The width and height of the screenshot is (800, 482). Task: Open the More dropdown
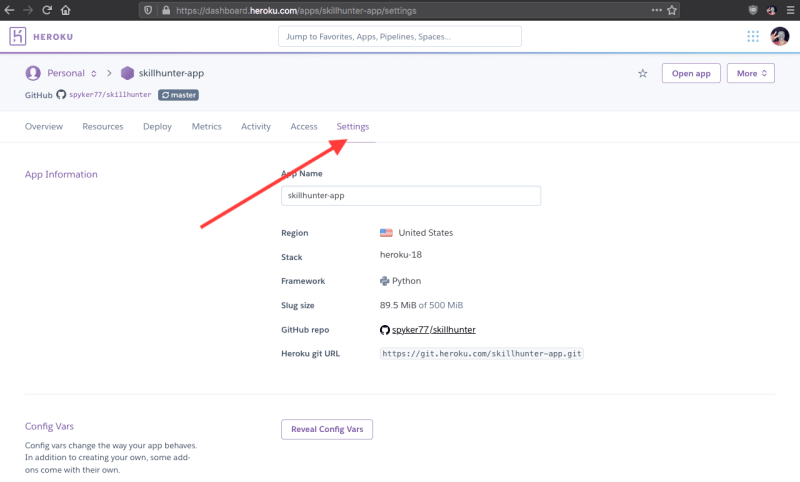point(751,73)
